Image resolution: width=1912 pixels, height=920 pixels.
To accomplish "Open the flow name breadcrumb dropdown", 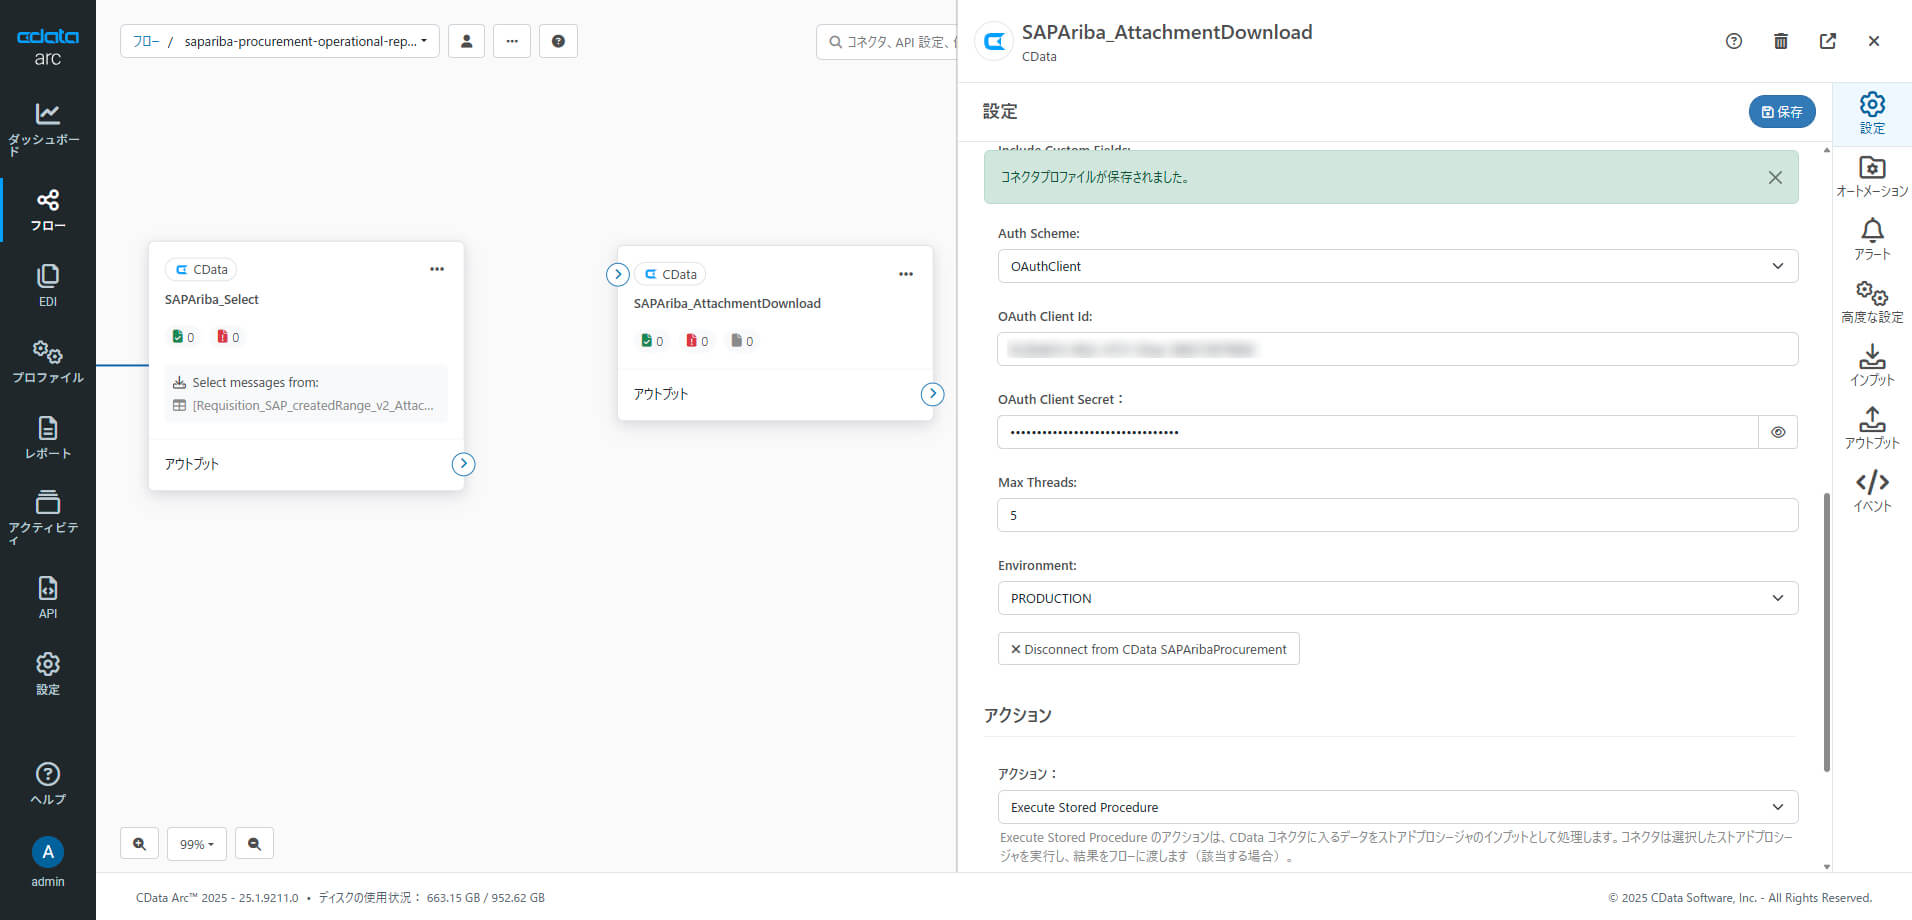I will pos(305,41).
